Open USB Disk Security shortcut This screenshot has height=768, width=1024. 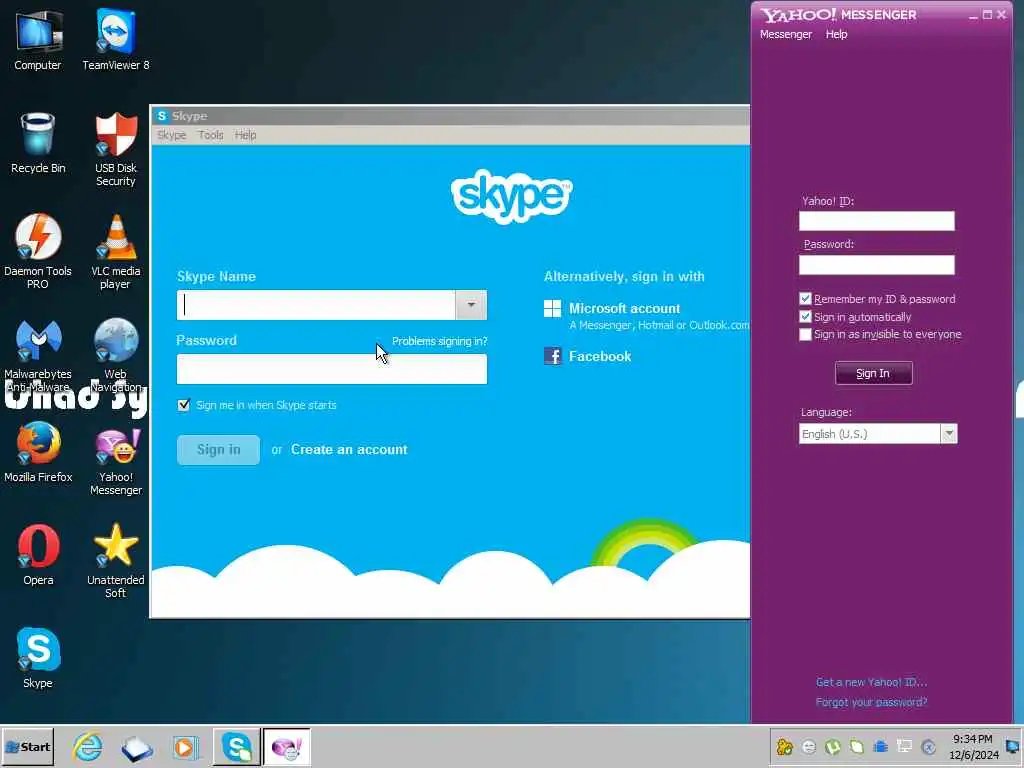click(116, 149)
